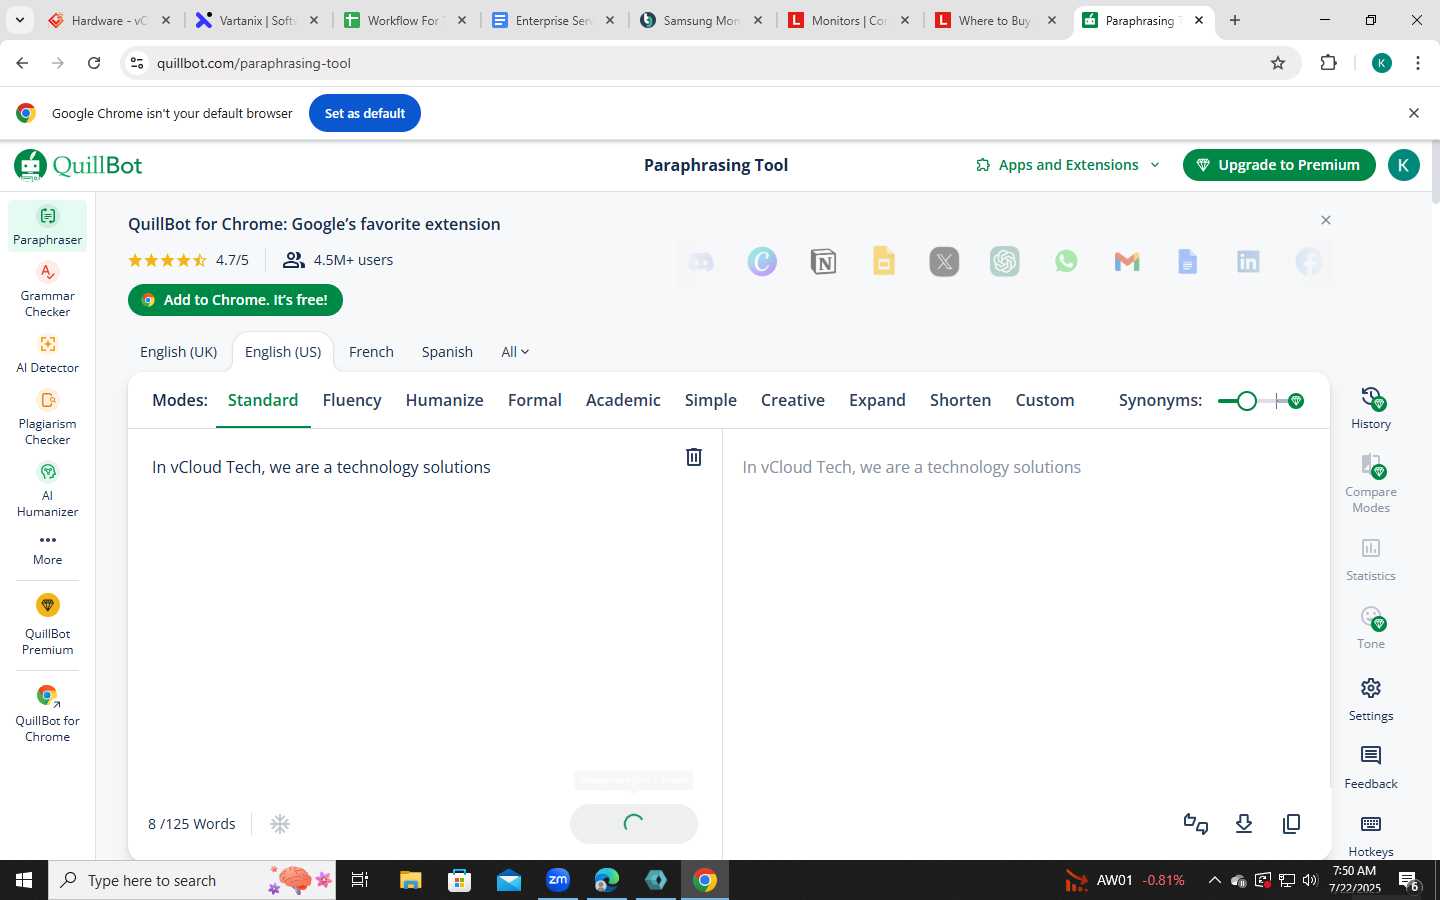Open Plagiarism Checker from sidebar
Image resolution: width=1440 pixels, height=900 pixels.
[47, 418]
